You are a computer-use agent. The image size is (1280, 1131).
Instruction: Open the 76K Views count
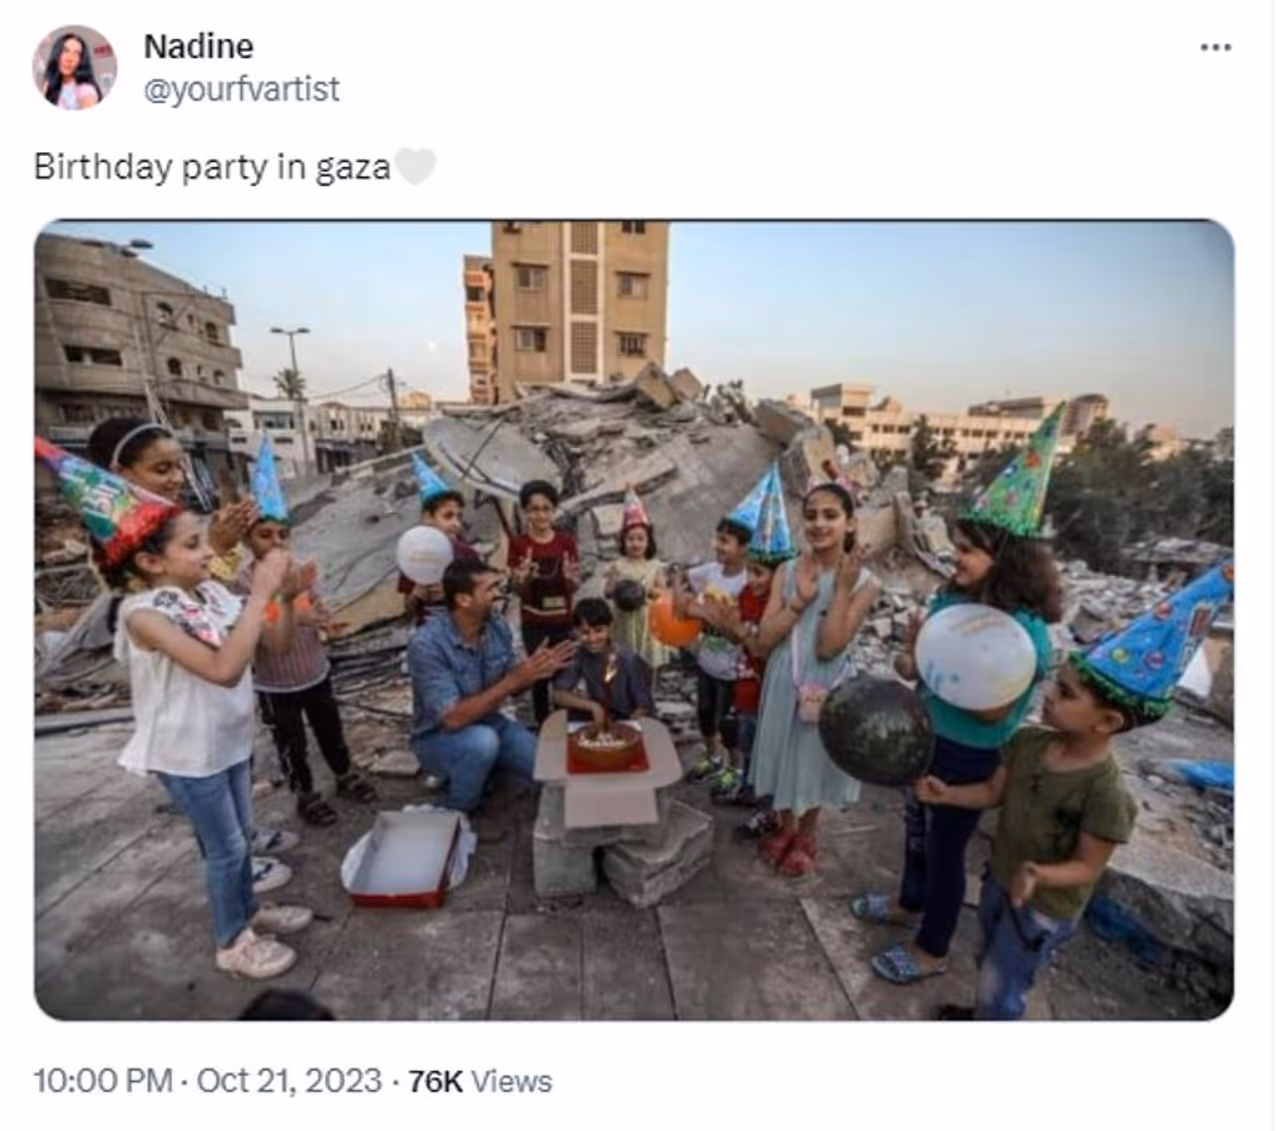click(480, 1081)
